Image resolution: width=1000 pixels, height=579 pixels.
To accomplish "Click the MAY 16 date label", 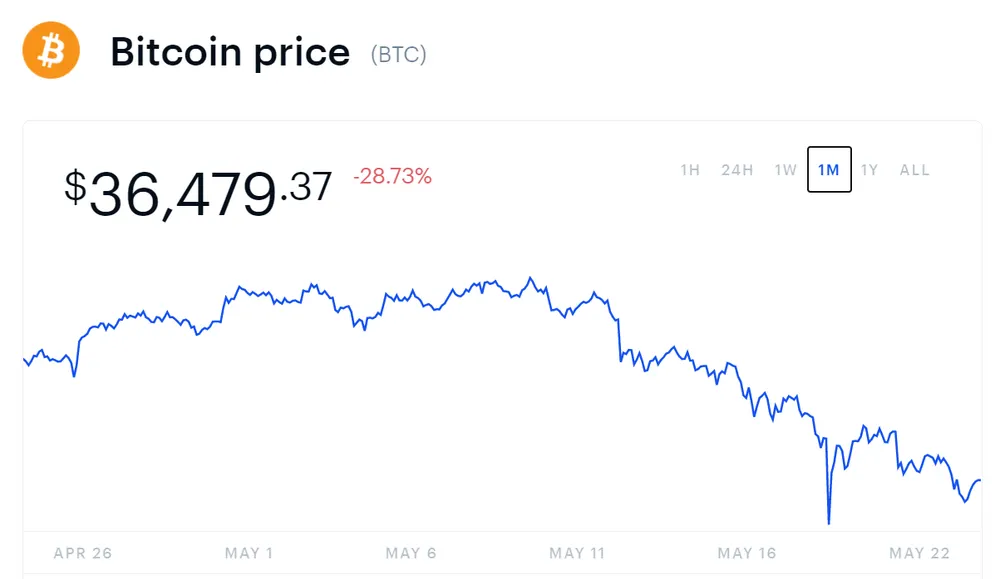I will (x=746, y=552).
